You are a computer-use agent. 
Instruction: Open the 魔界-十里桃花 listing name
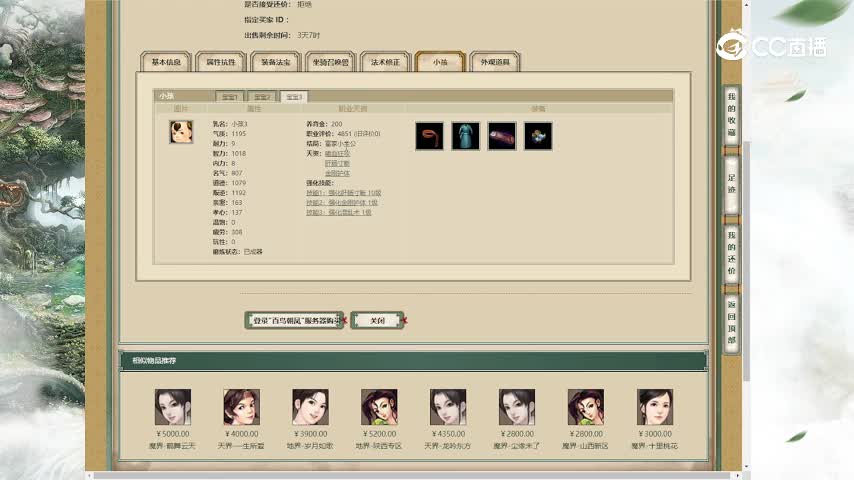tap(655, 446)
